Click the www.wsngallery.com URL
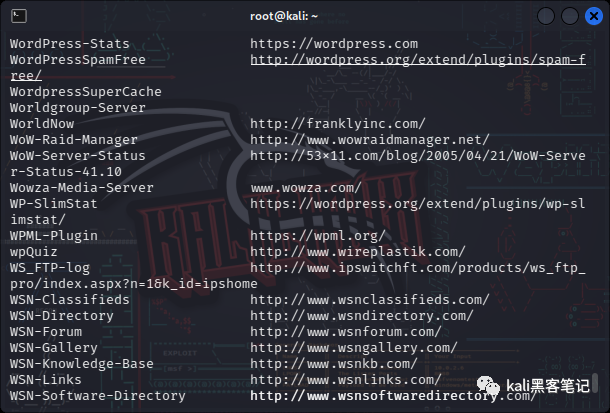Viewport: 610px width, 413px height. 354,348
